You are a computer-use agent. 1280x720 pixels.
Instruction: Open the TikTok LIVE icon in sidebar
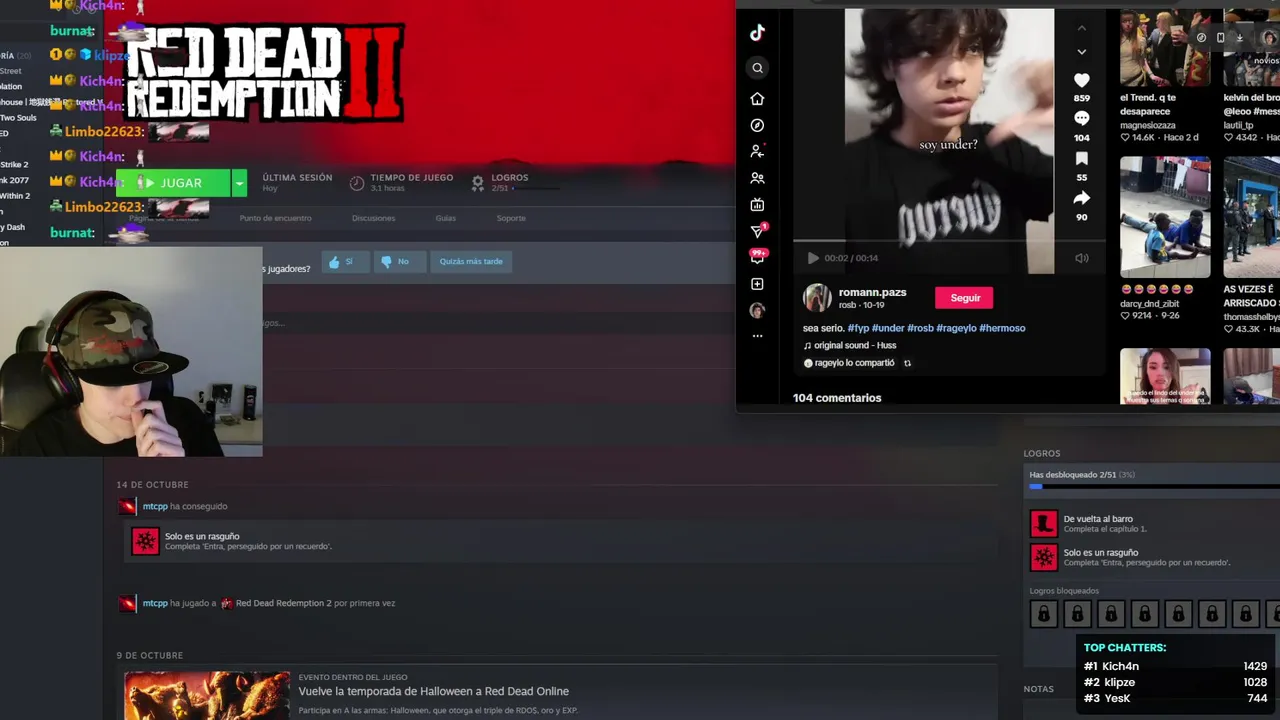tap(757, 205)
